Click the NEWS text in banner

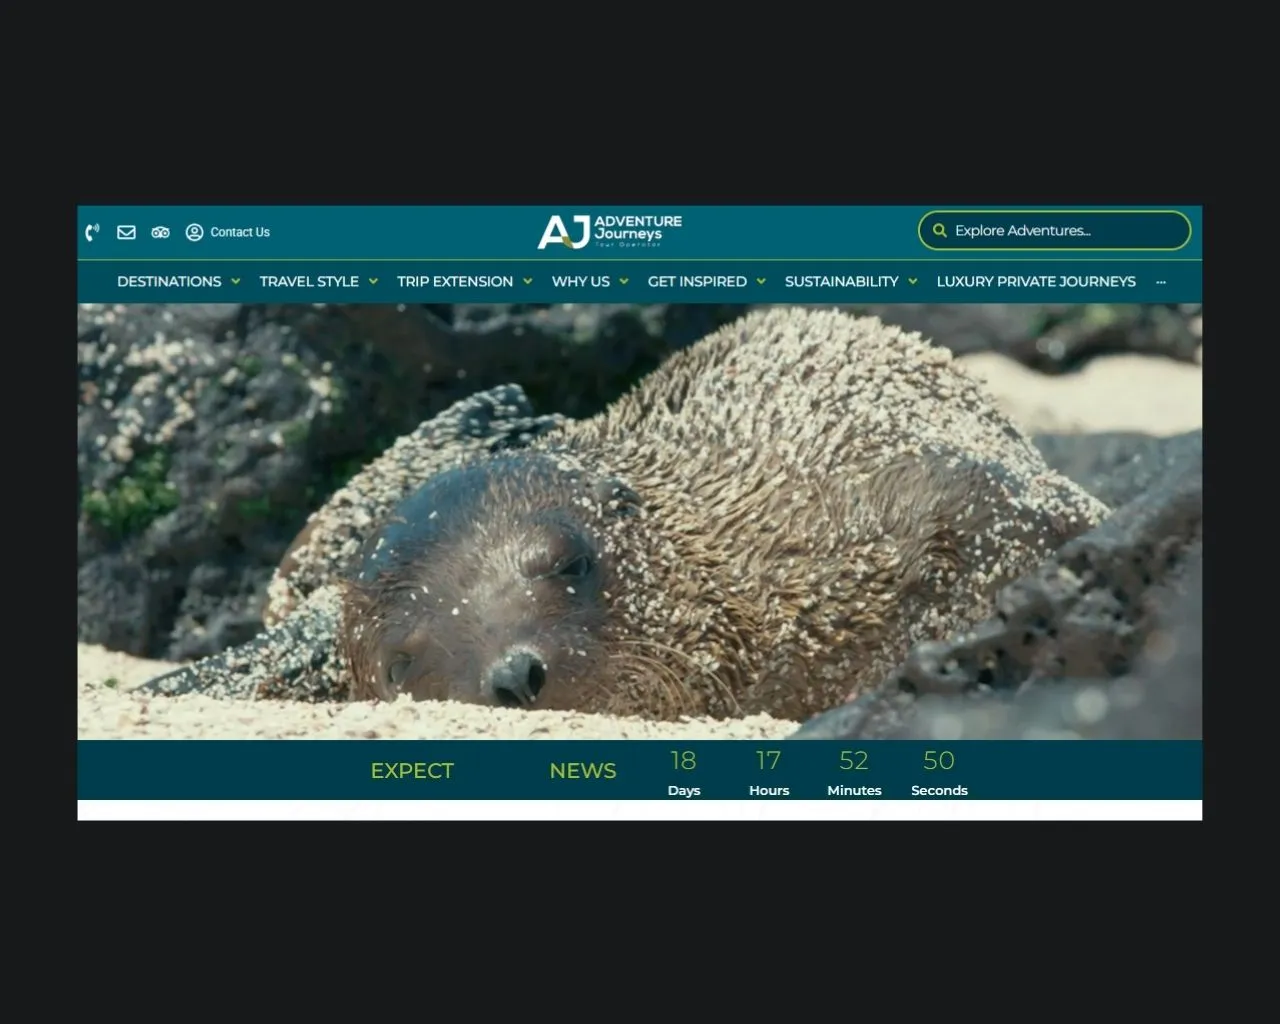pyautogui.click(x=583, y=771)
